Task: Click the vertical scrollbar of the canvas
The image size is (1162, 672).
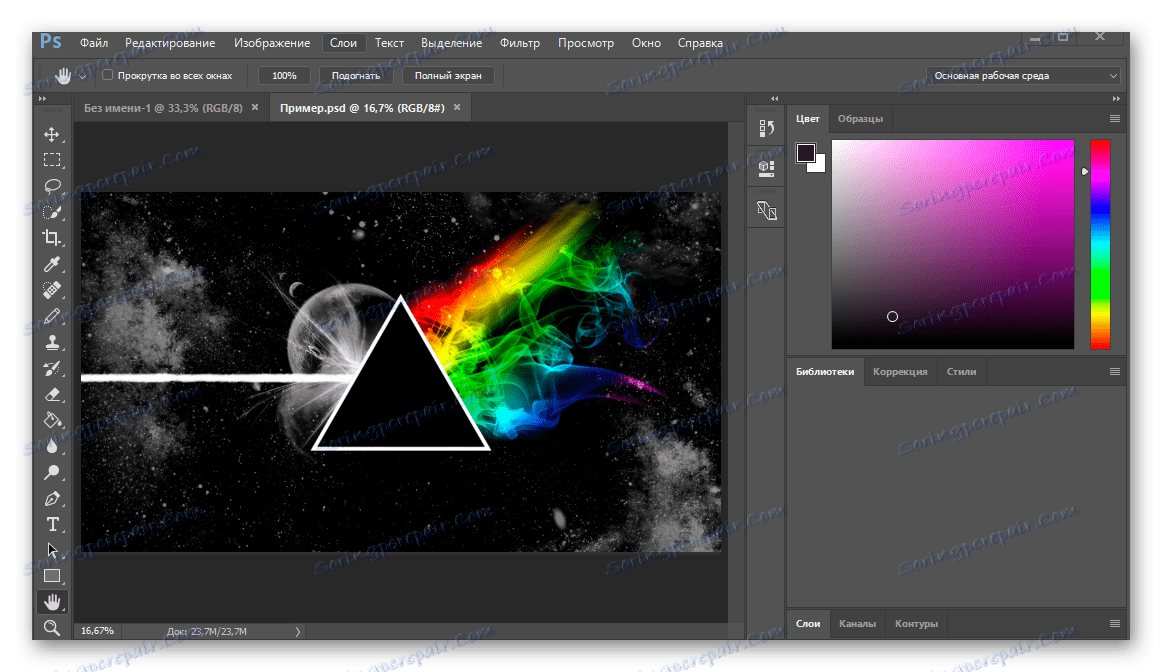Action: (736, 372)
